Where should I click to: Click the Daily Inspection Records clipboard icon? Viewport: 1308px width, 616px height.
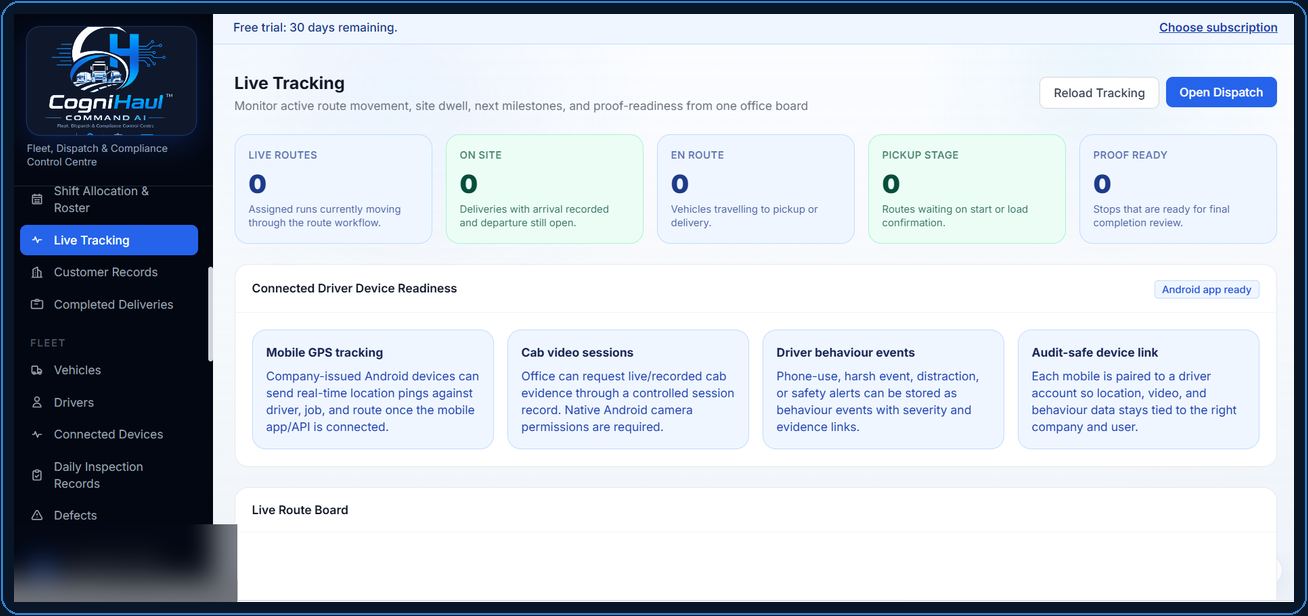click(x=37, y=475)
